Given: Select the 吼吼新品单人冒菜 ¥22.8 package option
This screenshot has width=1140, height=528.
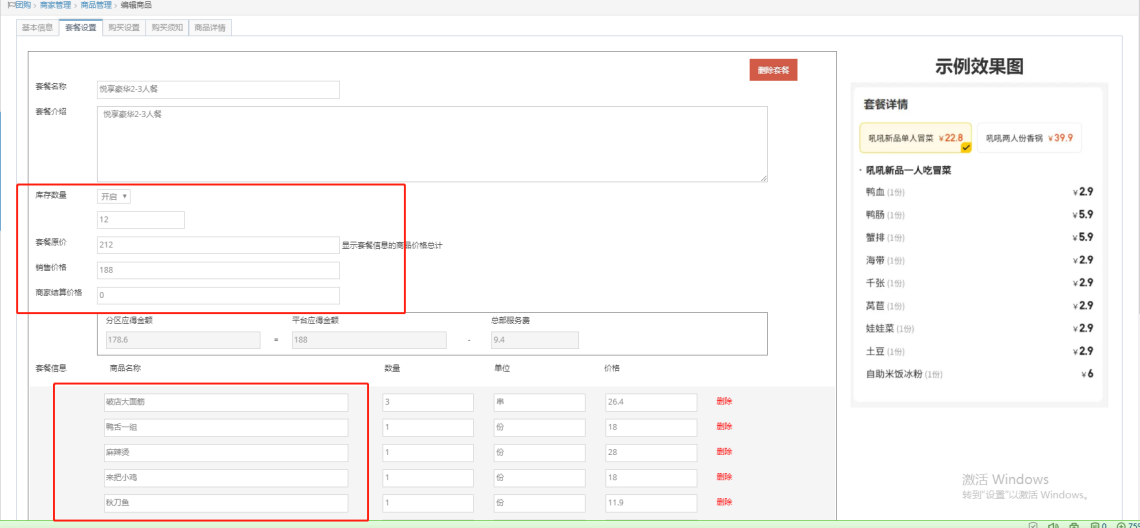Looking at the screenshot, I should [x=915, y=138].
